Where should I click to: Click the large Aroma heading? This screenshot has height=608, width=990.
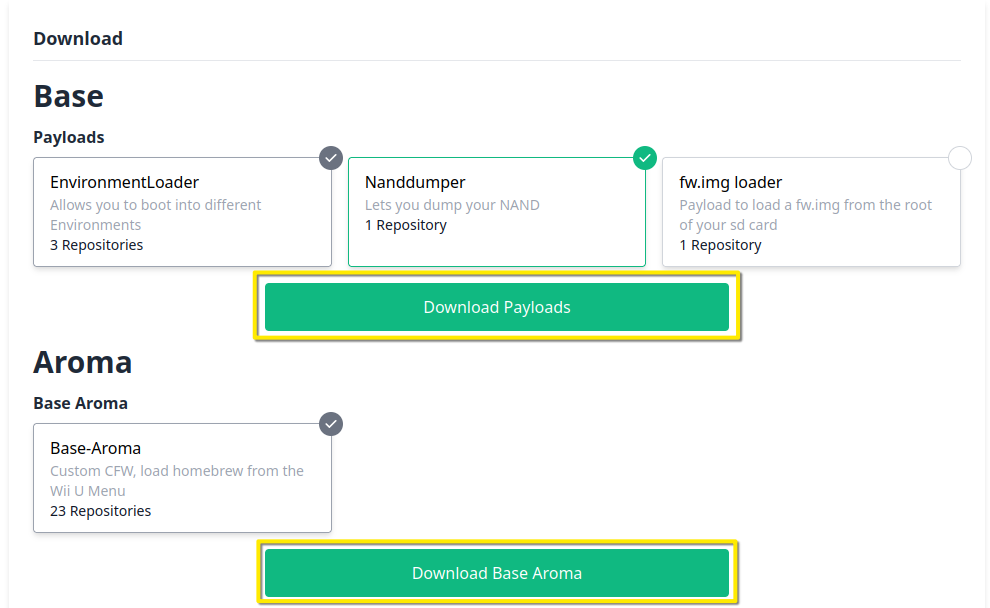[82, 362]
